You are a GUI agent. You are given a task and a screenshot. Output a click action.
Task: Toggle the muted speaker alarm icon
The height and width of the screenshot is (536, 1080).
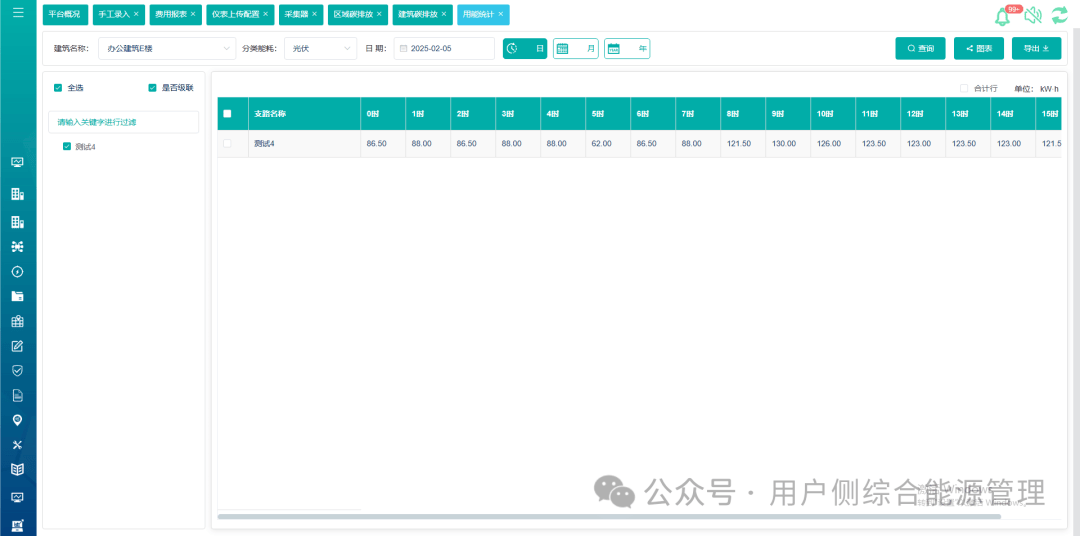click(x=1032, y=17)
